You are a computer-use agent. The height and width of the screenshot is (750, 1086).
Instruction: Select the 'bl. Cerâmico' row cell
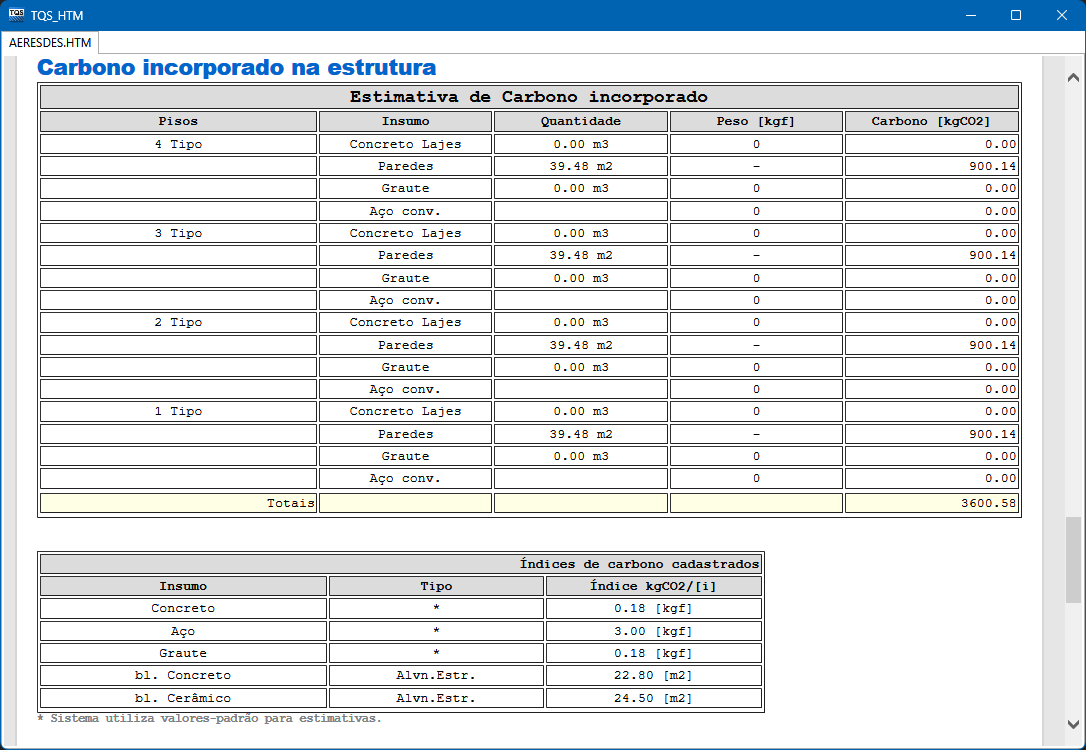[x=183, y=698]
